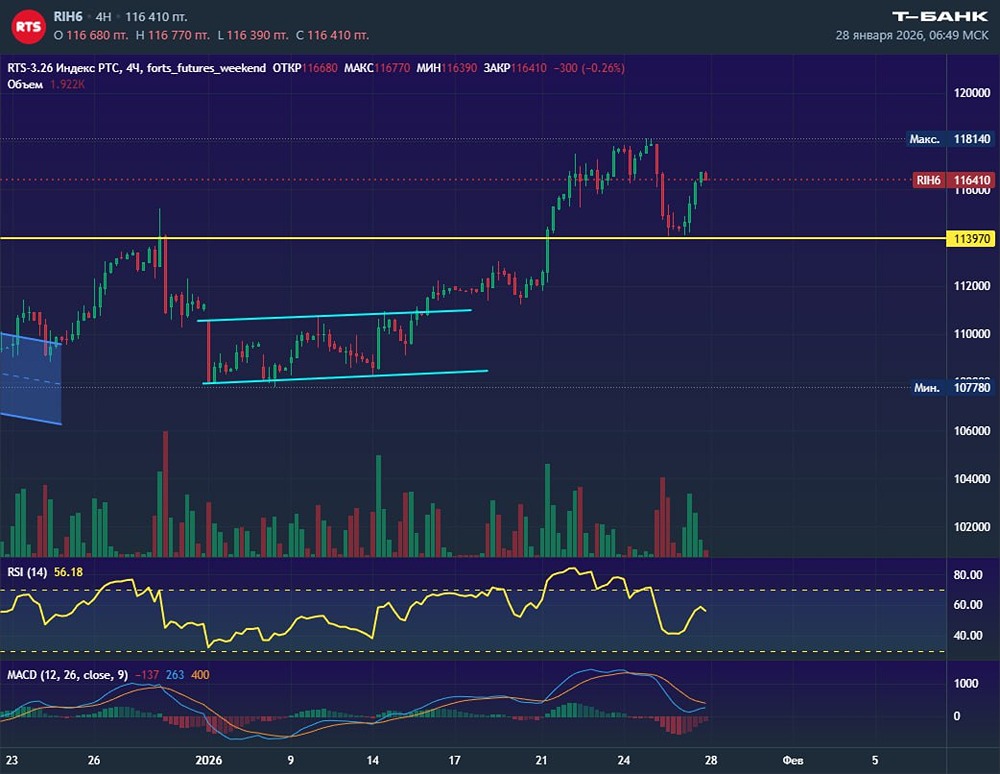The width and height of the screenshot is (1000, 774).
Task: Select the blue shaded parallel channel drawing
Action: [31, 379]
